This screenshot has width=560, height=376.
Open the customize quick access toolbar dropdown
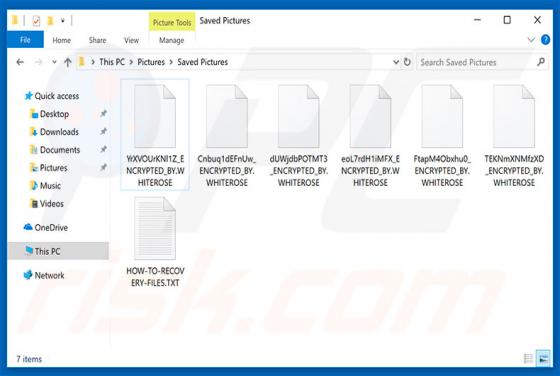coord(62,21)
